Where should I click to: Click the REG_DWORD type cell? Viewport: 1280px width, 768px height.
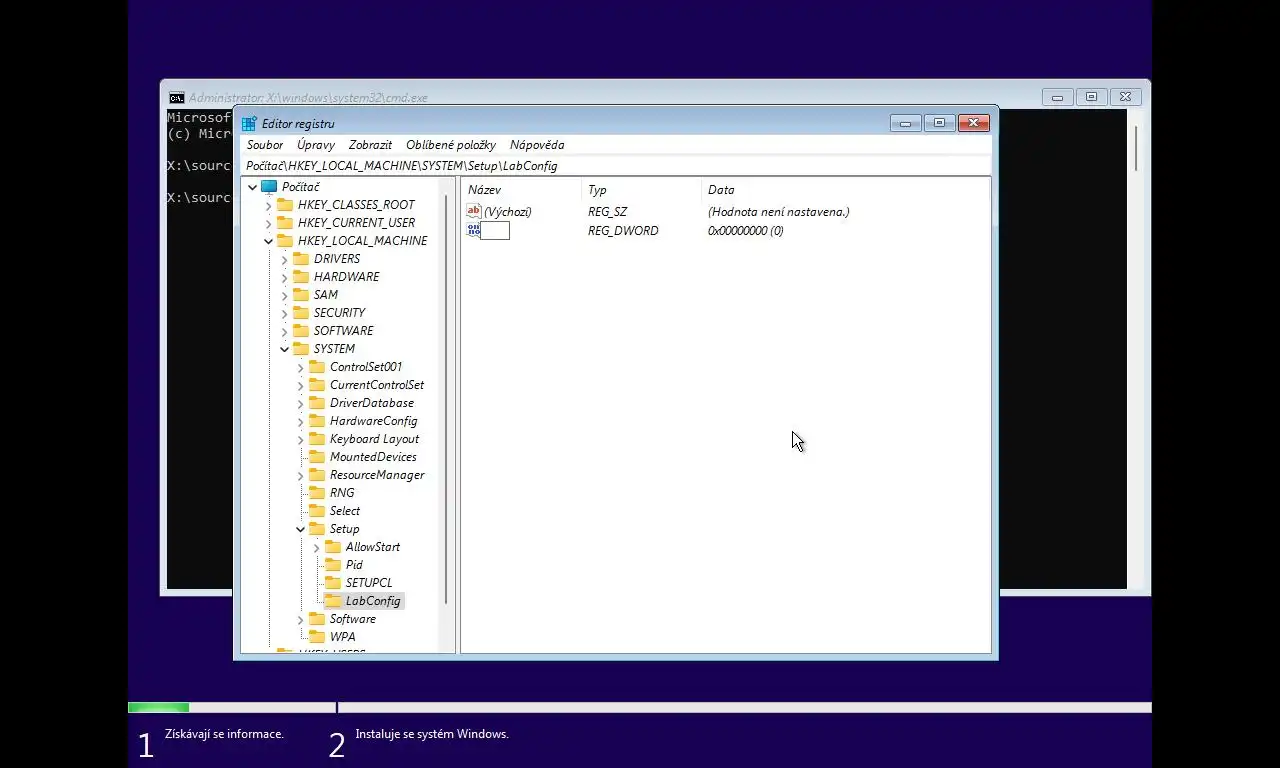click(623, 231)
